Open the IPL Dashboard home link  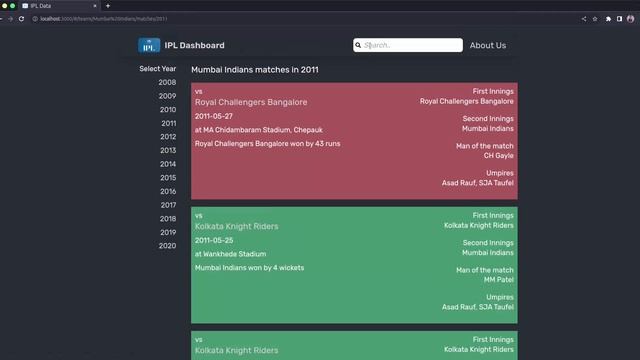coord(194,45)
